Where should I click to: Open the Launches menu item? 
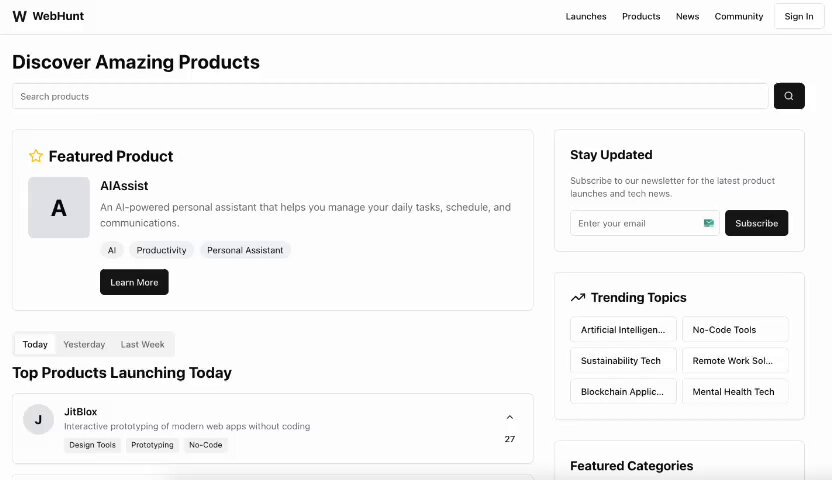coord(586,16)
